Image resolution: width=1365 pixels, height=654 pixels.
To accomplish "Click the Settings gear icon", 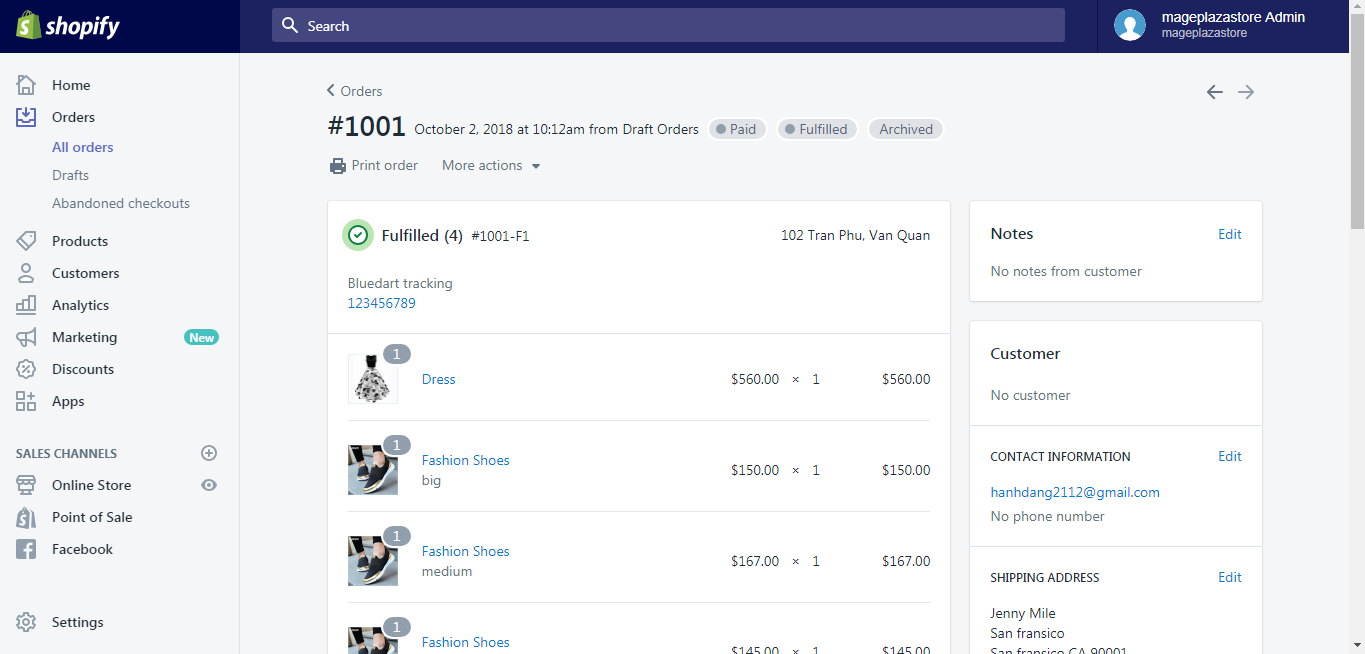I will pyautogui.click(x=26, y=622).
